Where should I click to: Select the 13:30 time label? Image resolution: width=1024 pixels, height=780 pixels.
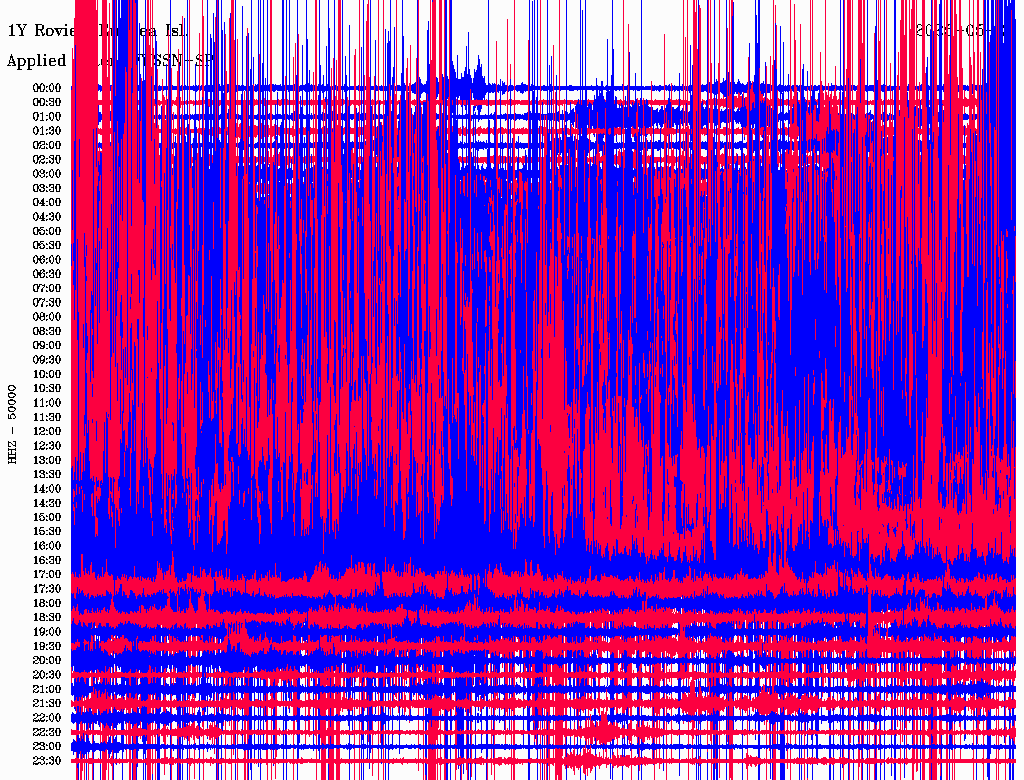coord(47,474)
